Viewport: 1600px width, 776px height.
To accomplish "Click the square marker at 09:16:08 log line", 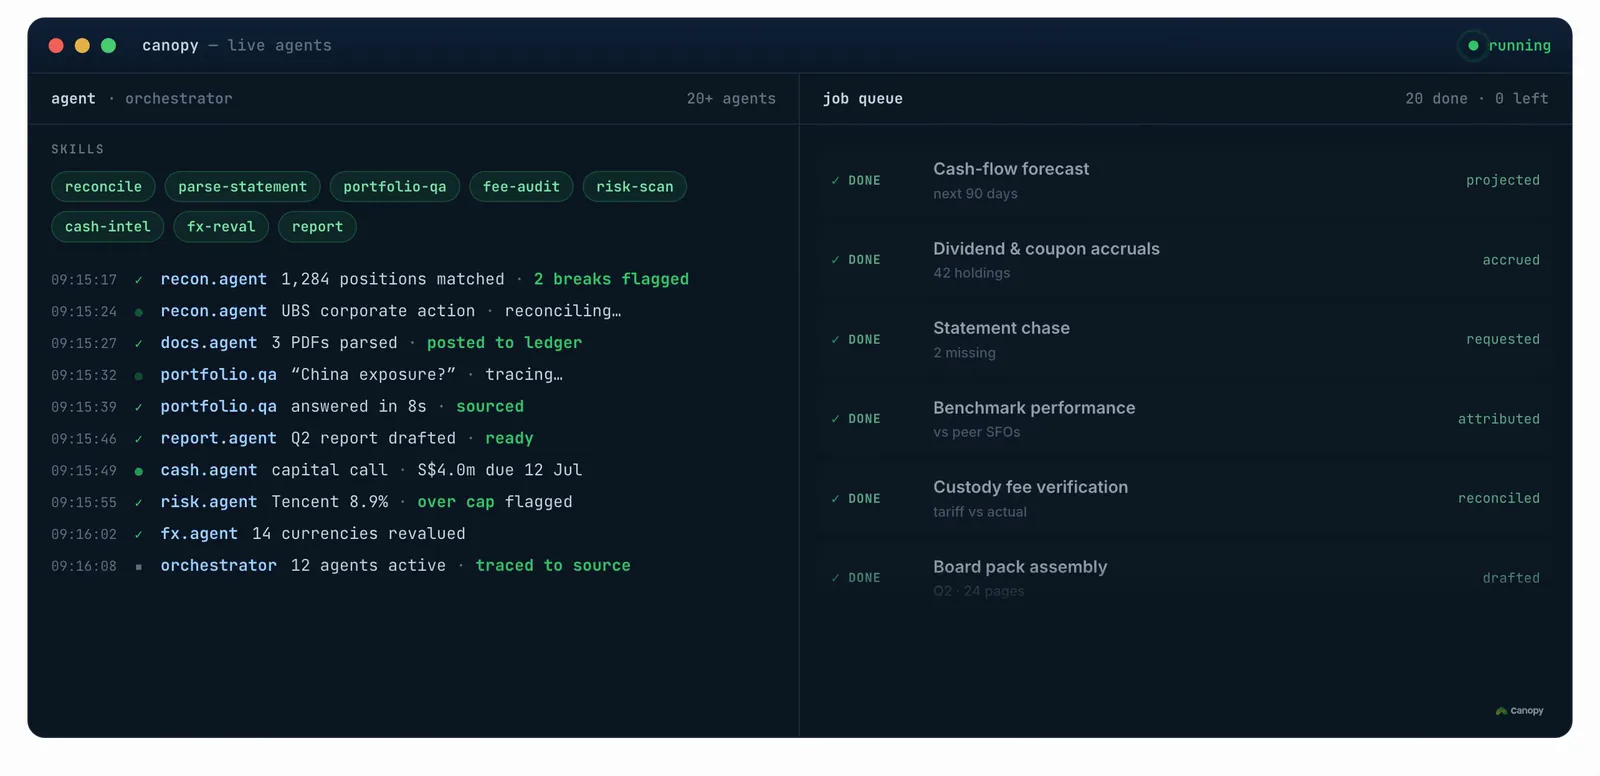I will [x=138, y=567].
